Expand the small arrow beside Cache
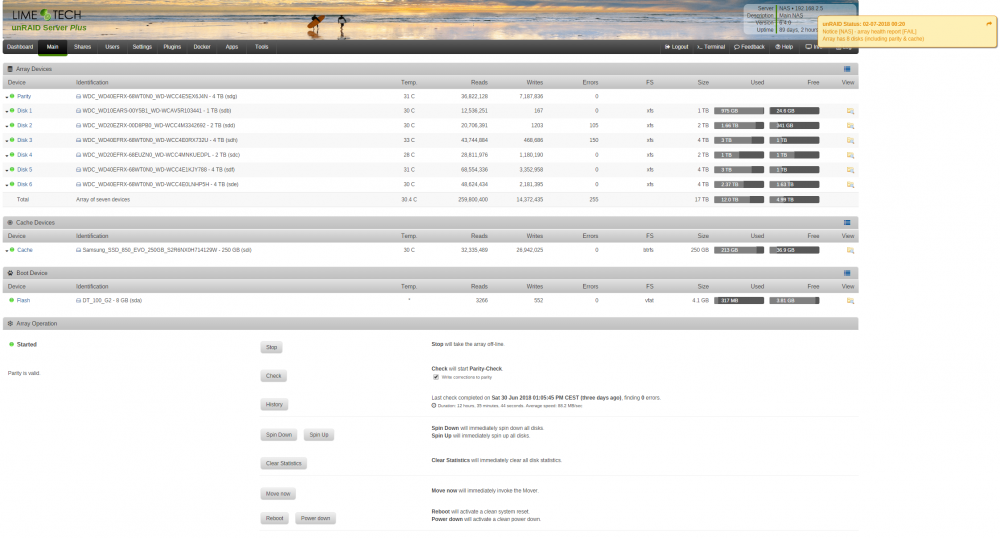The width and height of the screenshot is (1000, 538). click(x=7, y=251)
